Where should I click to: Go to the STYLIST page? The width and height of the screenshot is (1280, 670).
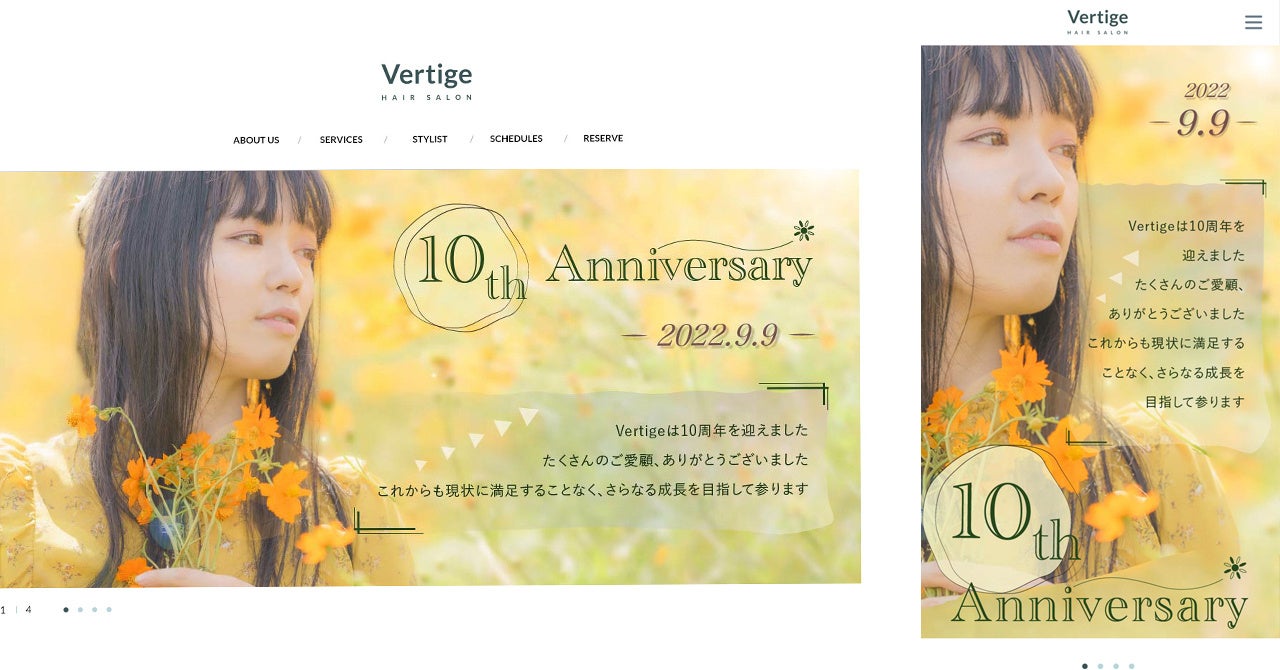click(x=430, y=139)
